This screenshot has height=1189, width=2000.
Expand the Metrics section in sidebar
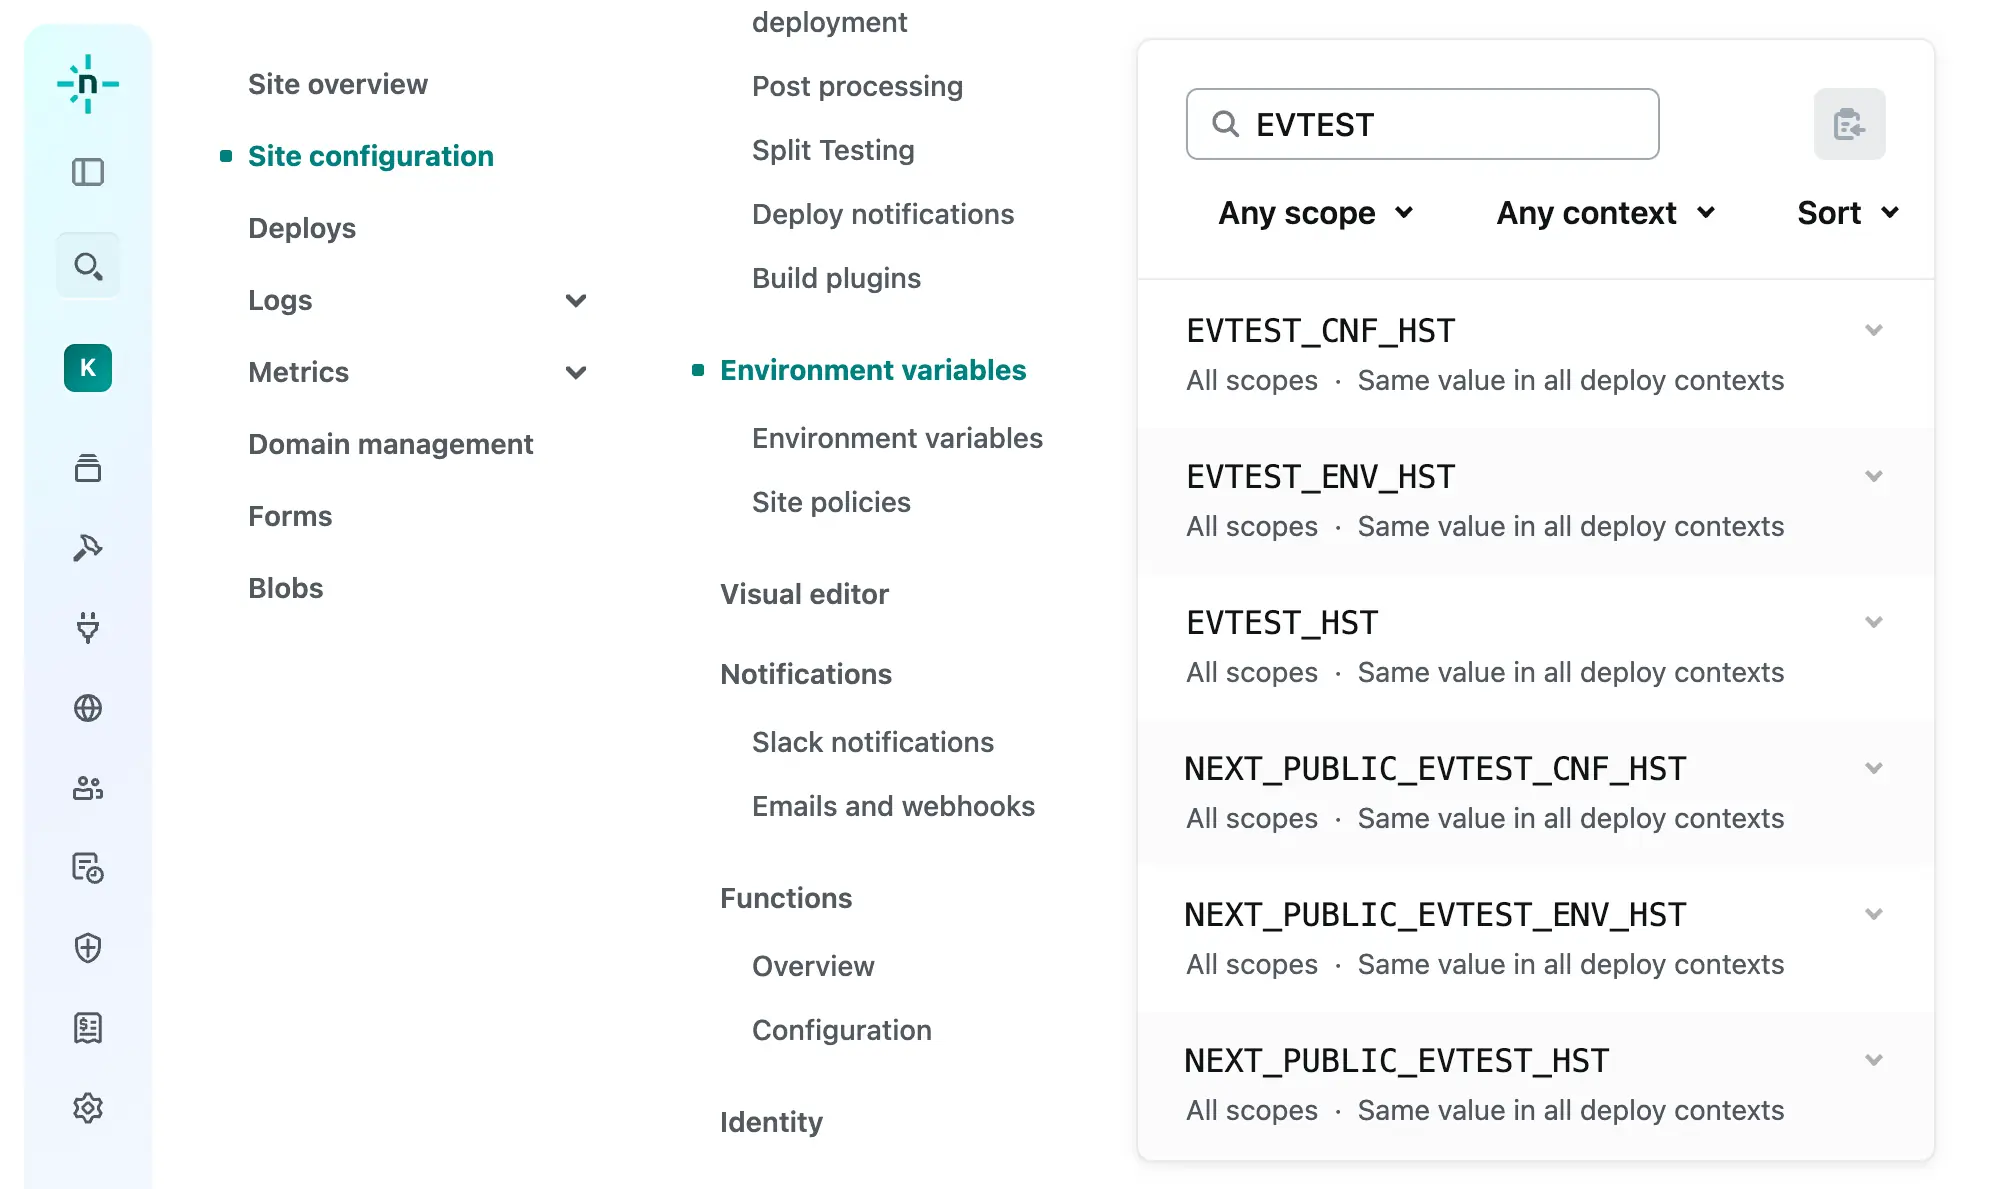[x=575, y=371]
